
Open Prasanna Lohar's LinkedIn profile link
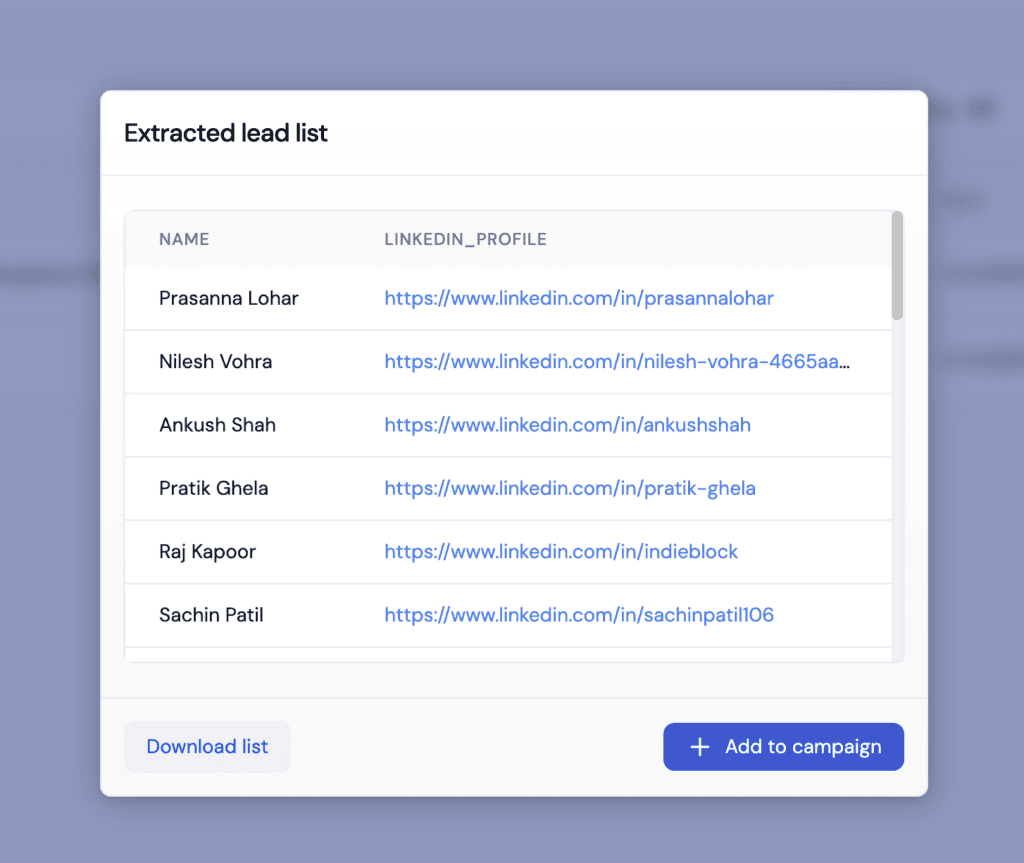(579, 298)
